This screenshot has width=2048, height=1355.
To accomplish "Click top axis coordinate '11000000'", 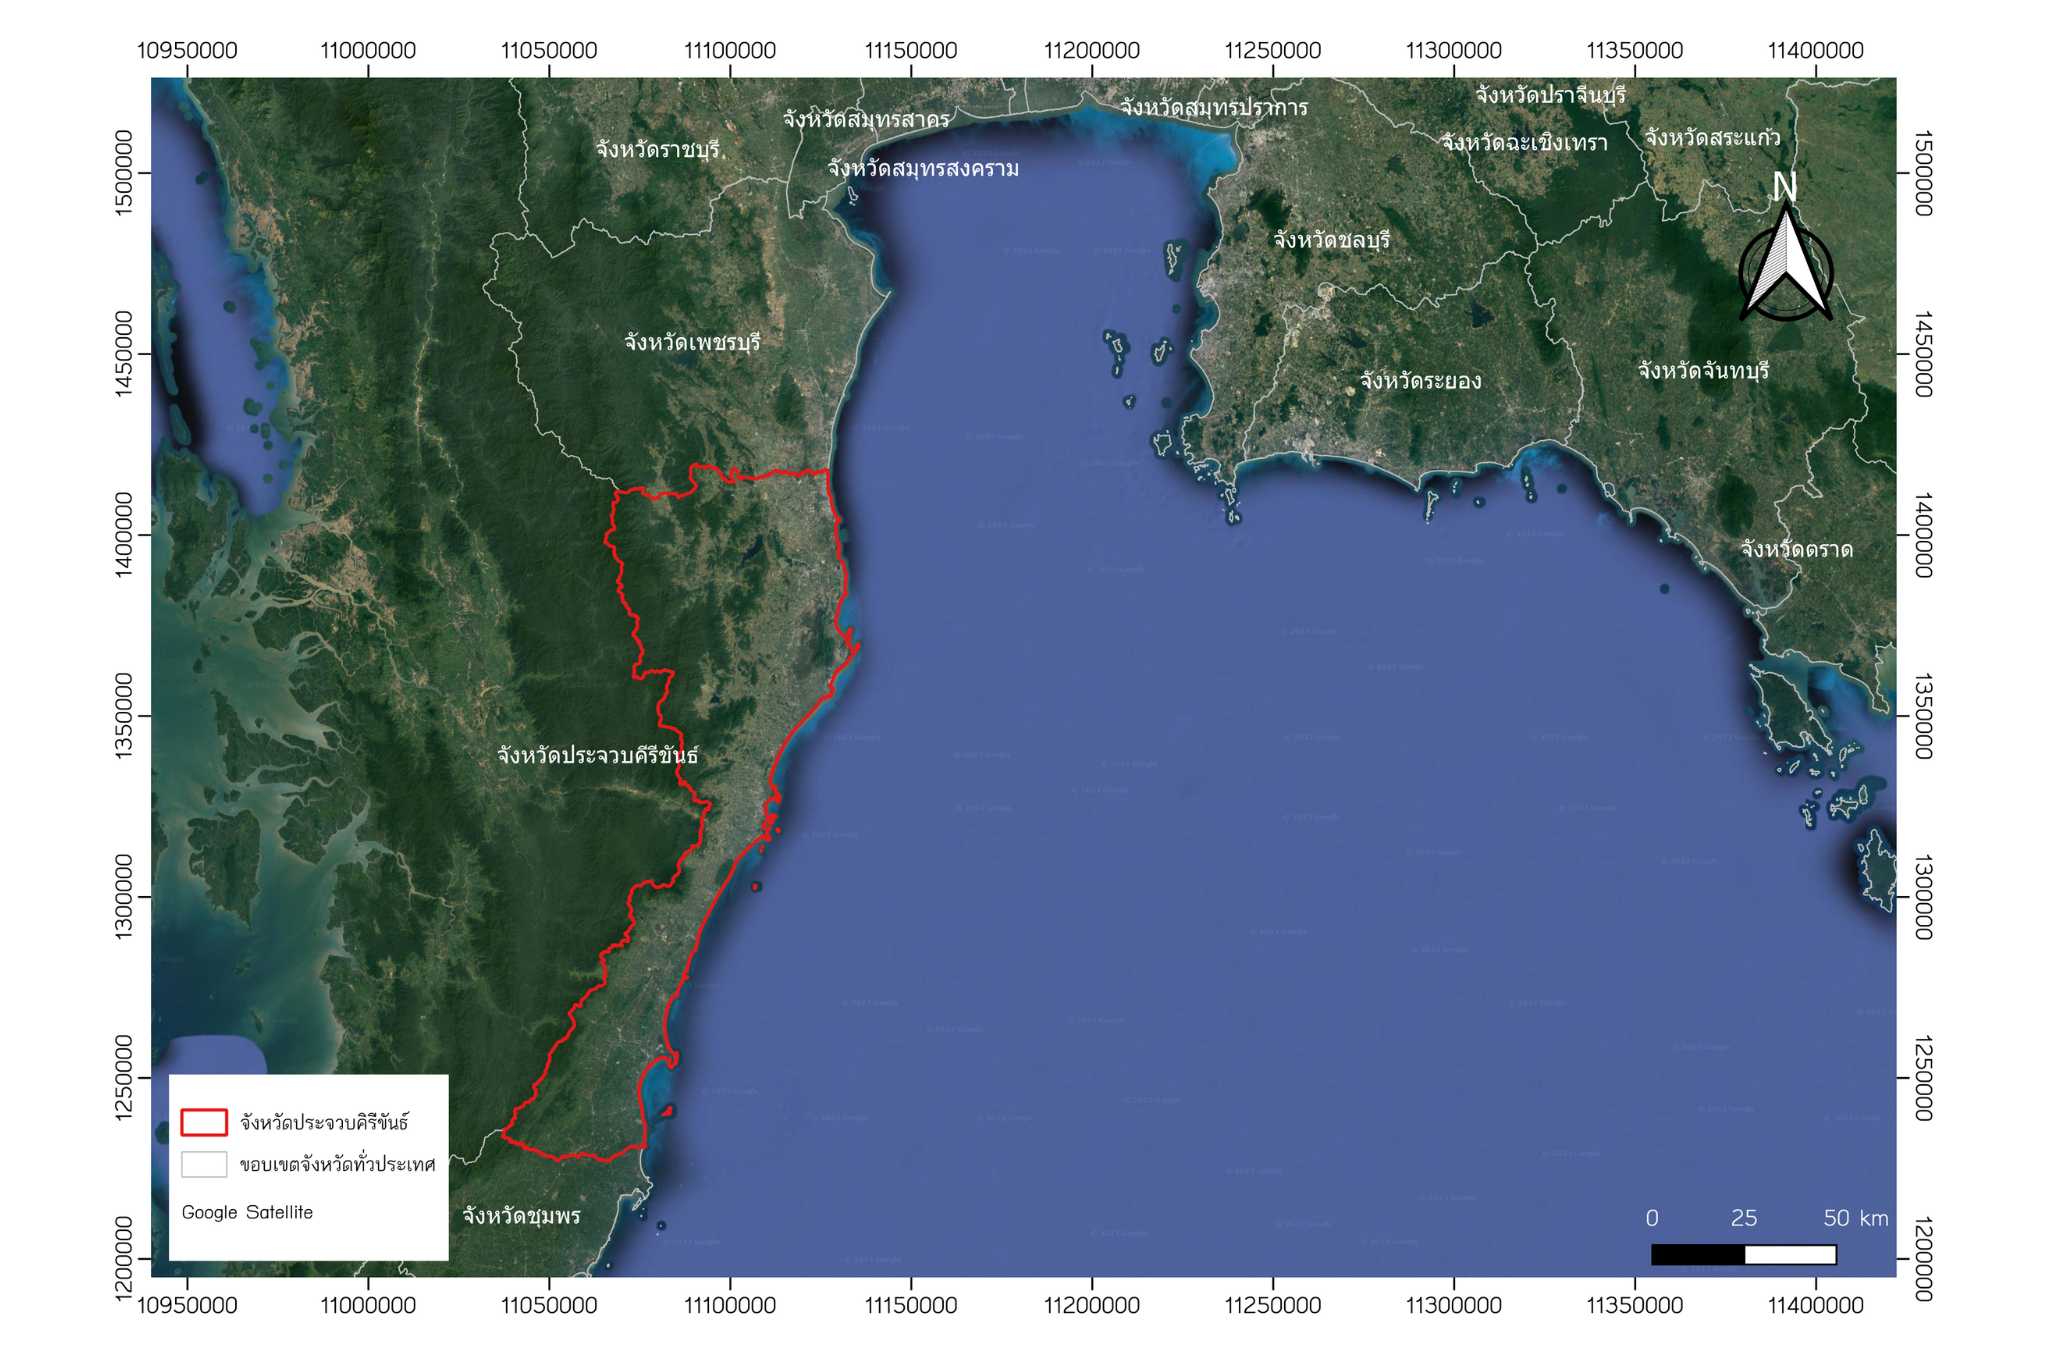I will point(368,51).
